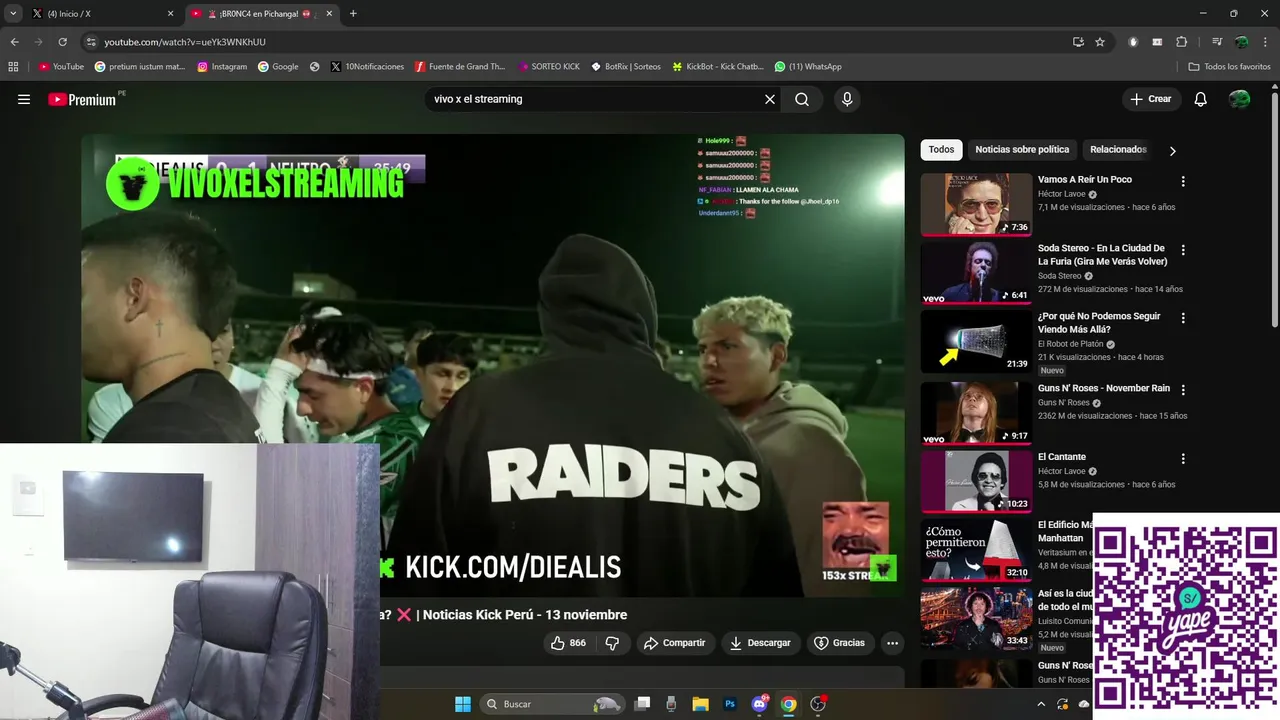The width and height of the screenshot is (1280, 720).
Task: Start voice search with the microphone
Action: point(847,99)
